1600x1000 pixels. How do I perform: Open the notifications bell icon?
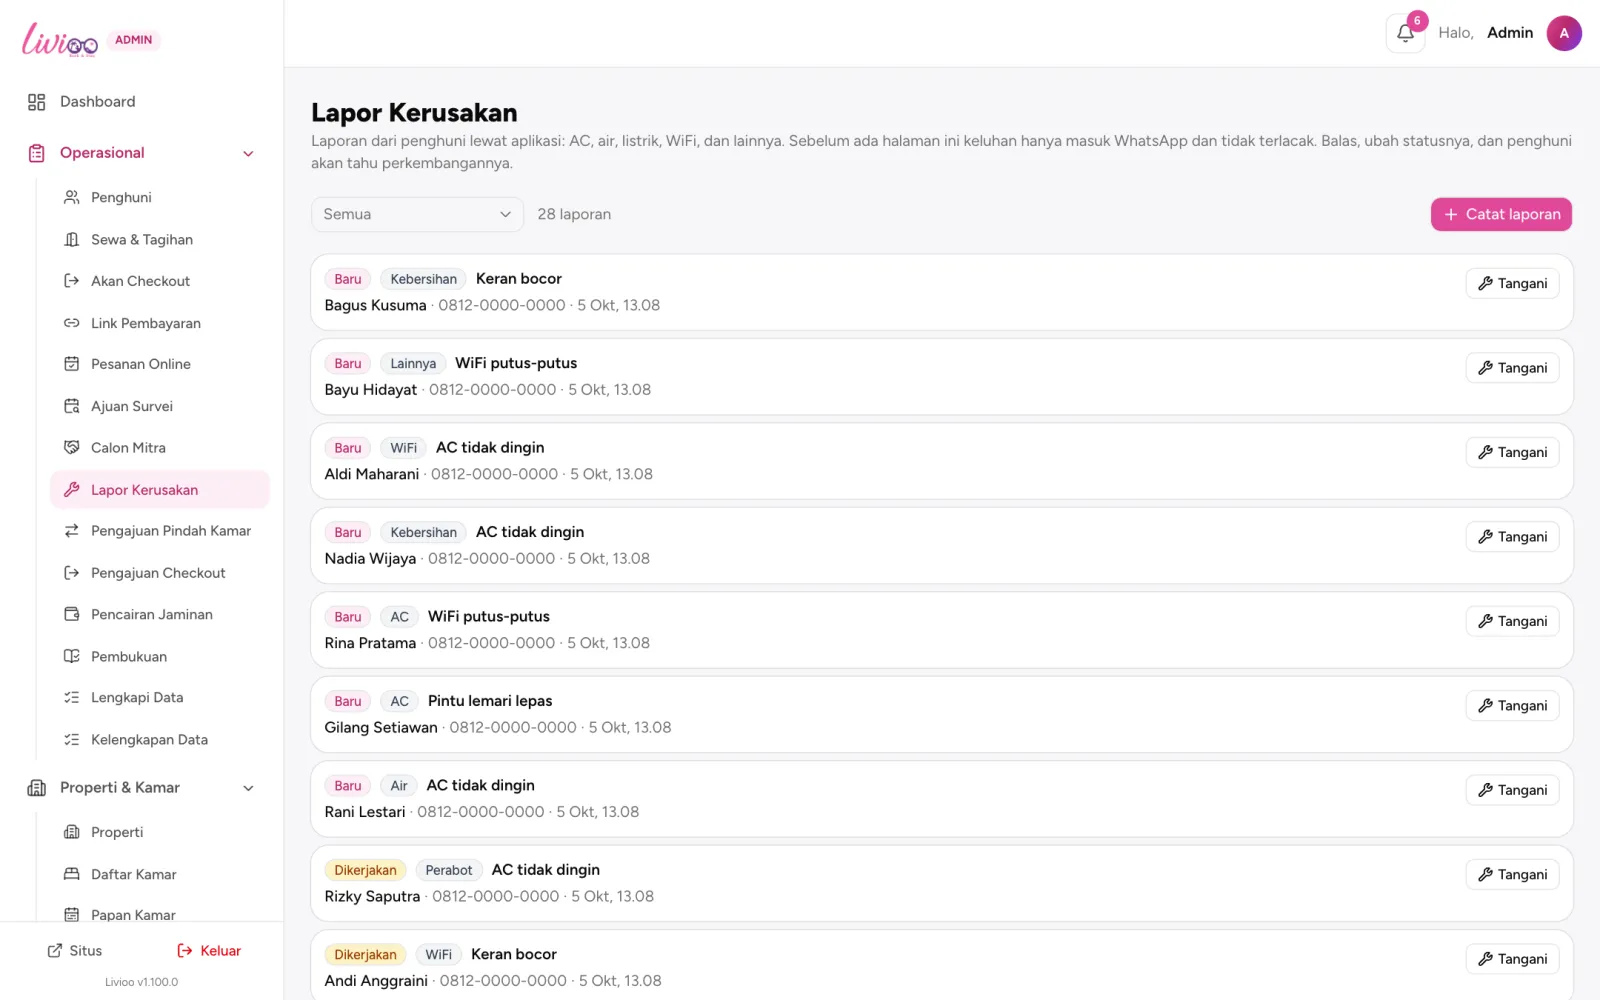(1405, 33)
